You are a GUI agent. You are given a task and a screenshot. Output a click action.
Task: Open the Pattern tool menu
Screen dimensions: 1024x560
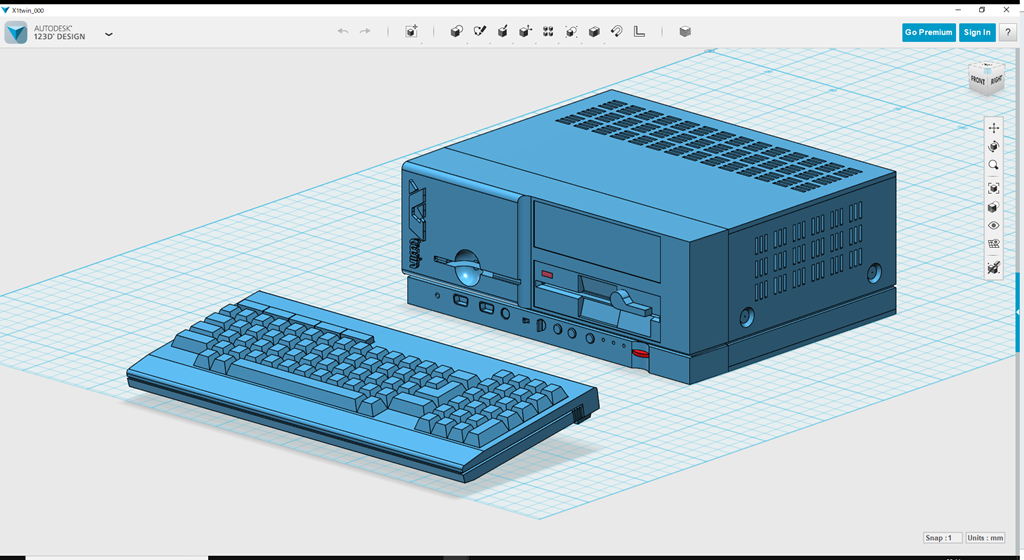pyautogui.click(x=548, y=32)
